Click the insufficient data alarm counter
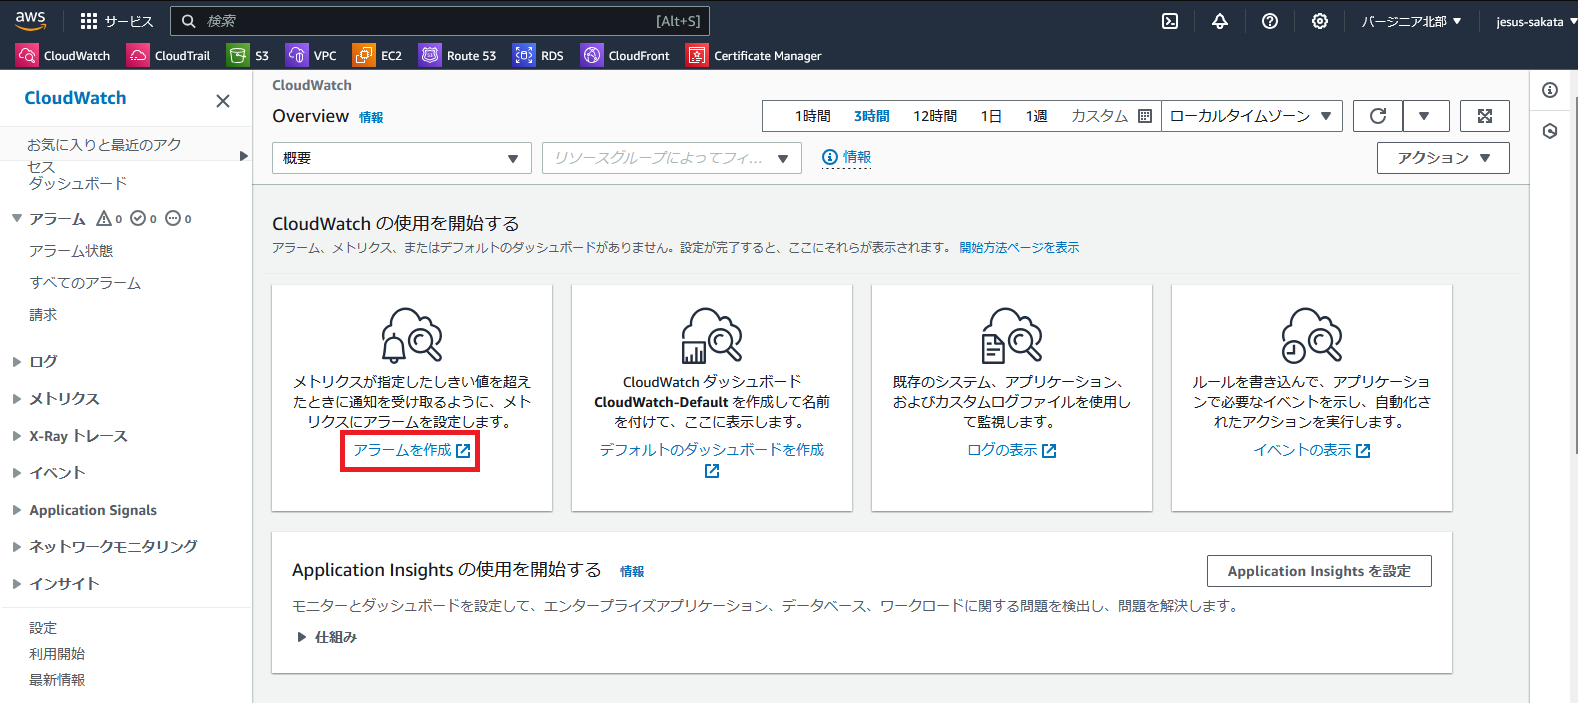Screen dimensions: 1578x703 (x=178, y=218)
